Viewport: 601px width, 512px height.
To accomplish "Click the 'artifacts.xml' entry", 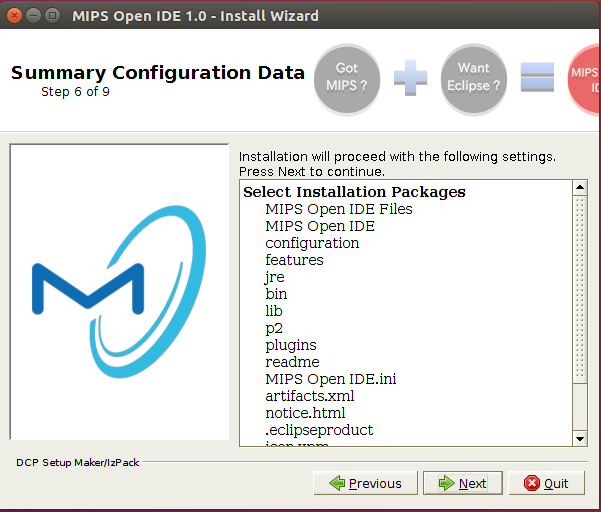I will (310, 396).
